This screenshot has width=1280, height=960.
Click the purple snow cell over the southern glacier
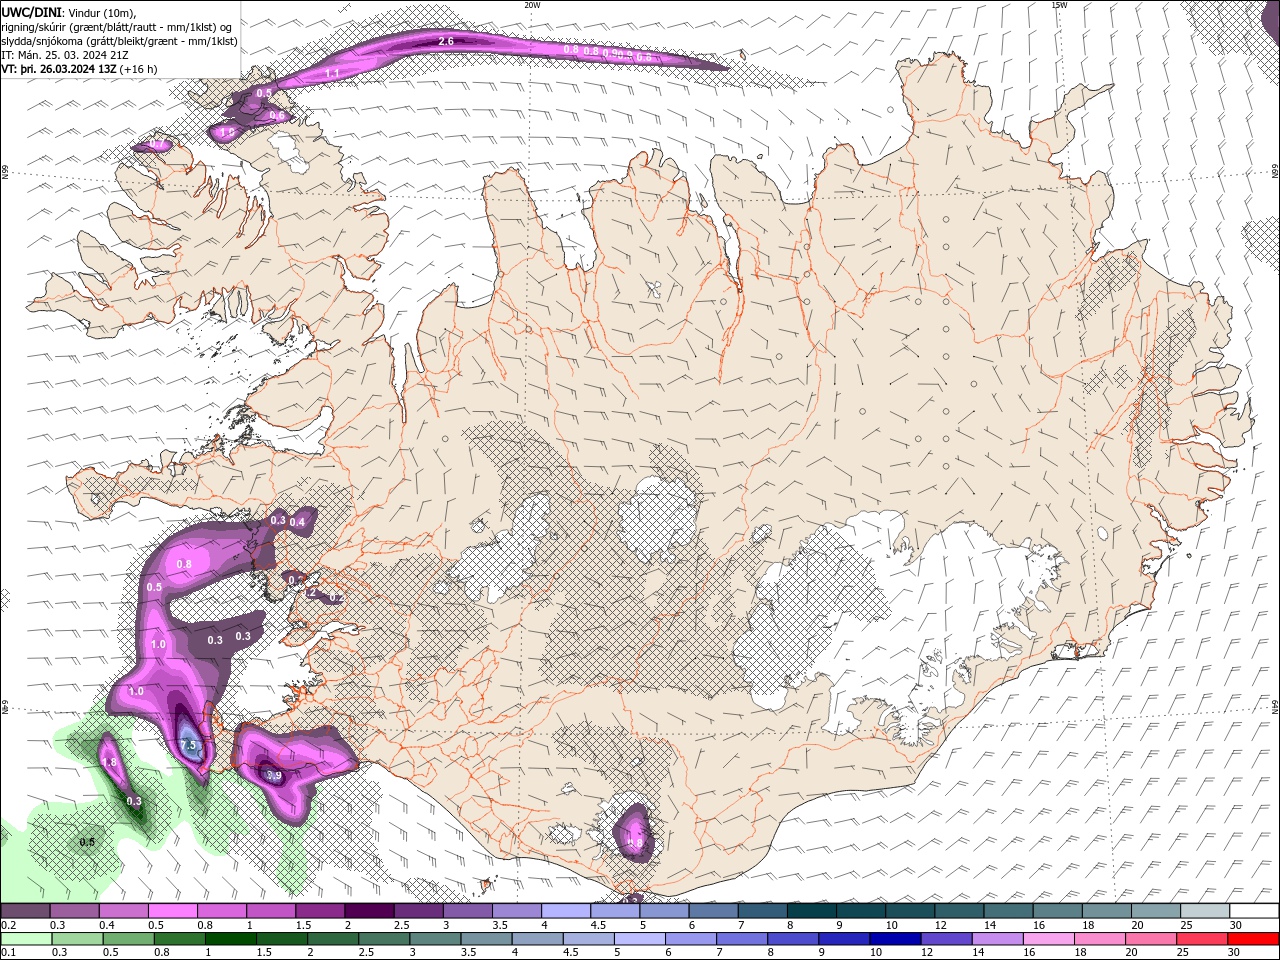tap(634, 832)
